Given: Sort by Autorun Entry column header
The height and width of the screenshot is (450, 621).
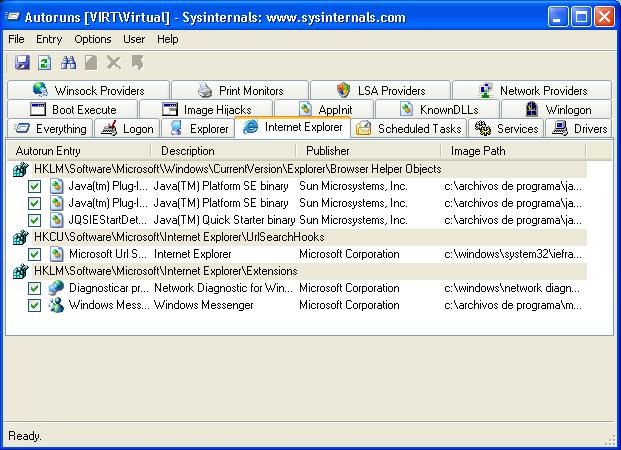Looking at the screenshot, I should tap(78, 151).
